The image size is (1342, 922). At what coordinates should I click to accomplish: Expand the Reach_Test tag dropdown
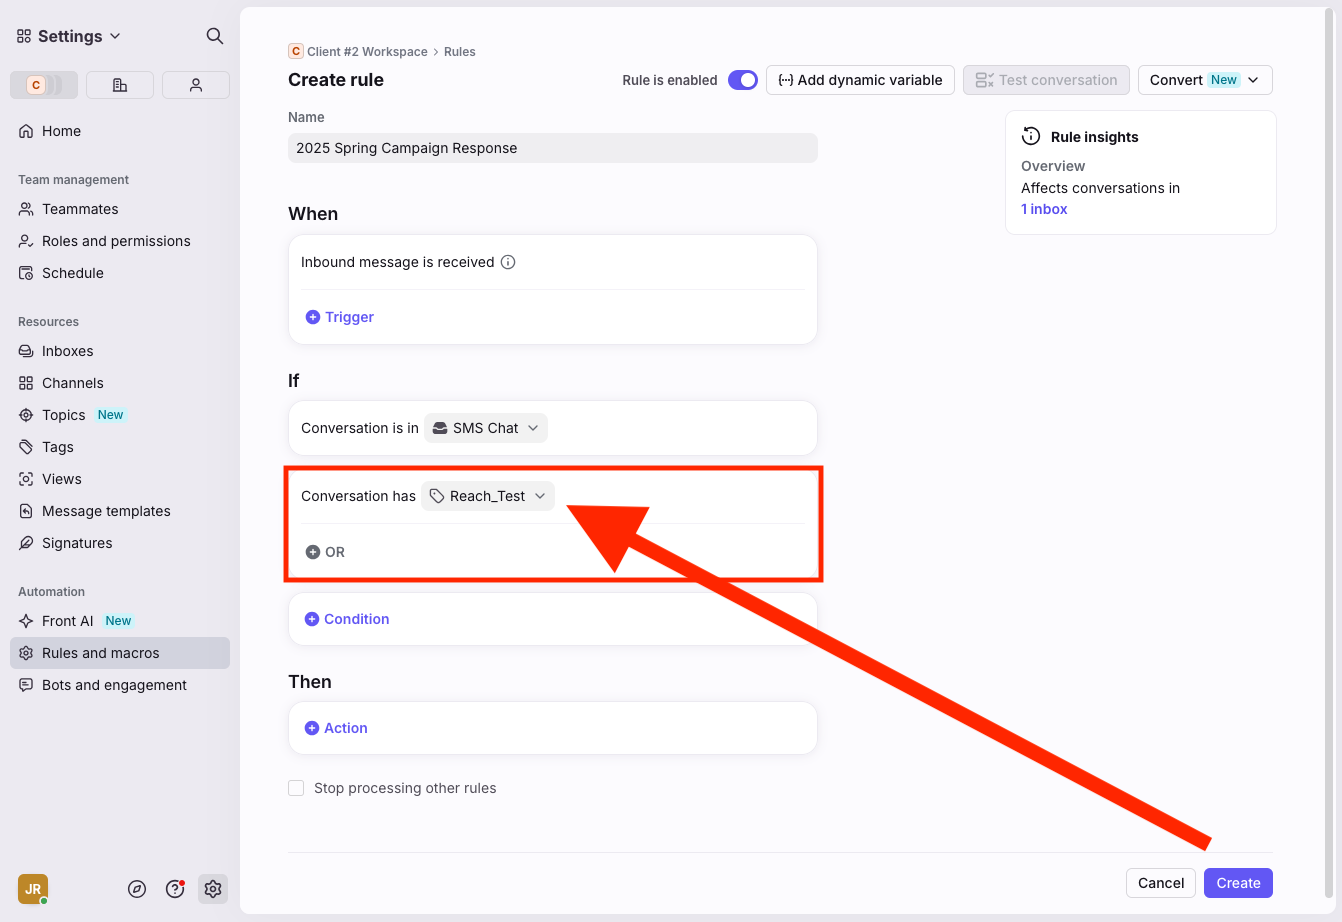(x=488, y=496)
